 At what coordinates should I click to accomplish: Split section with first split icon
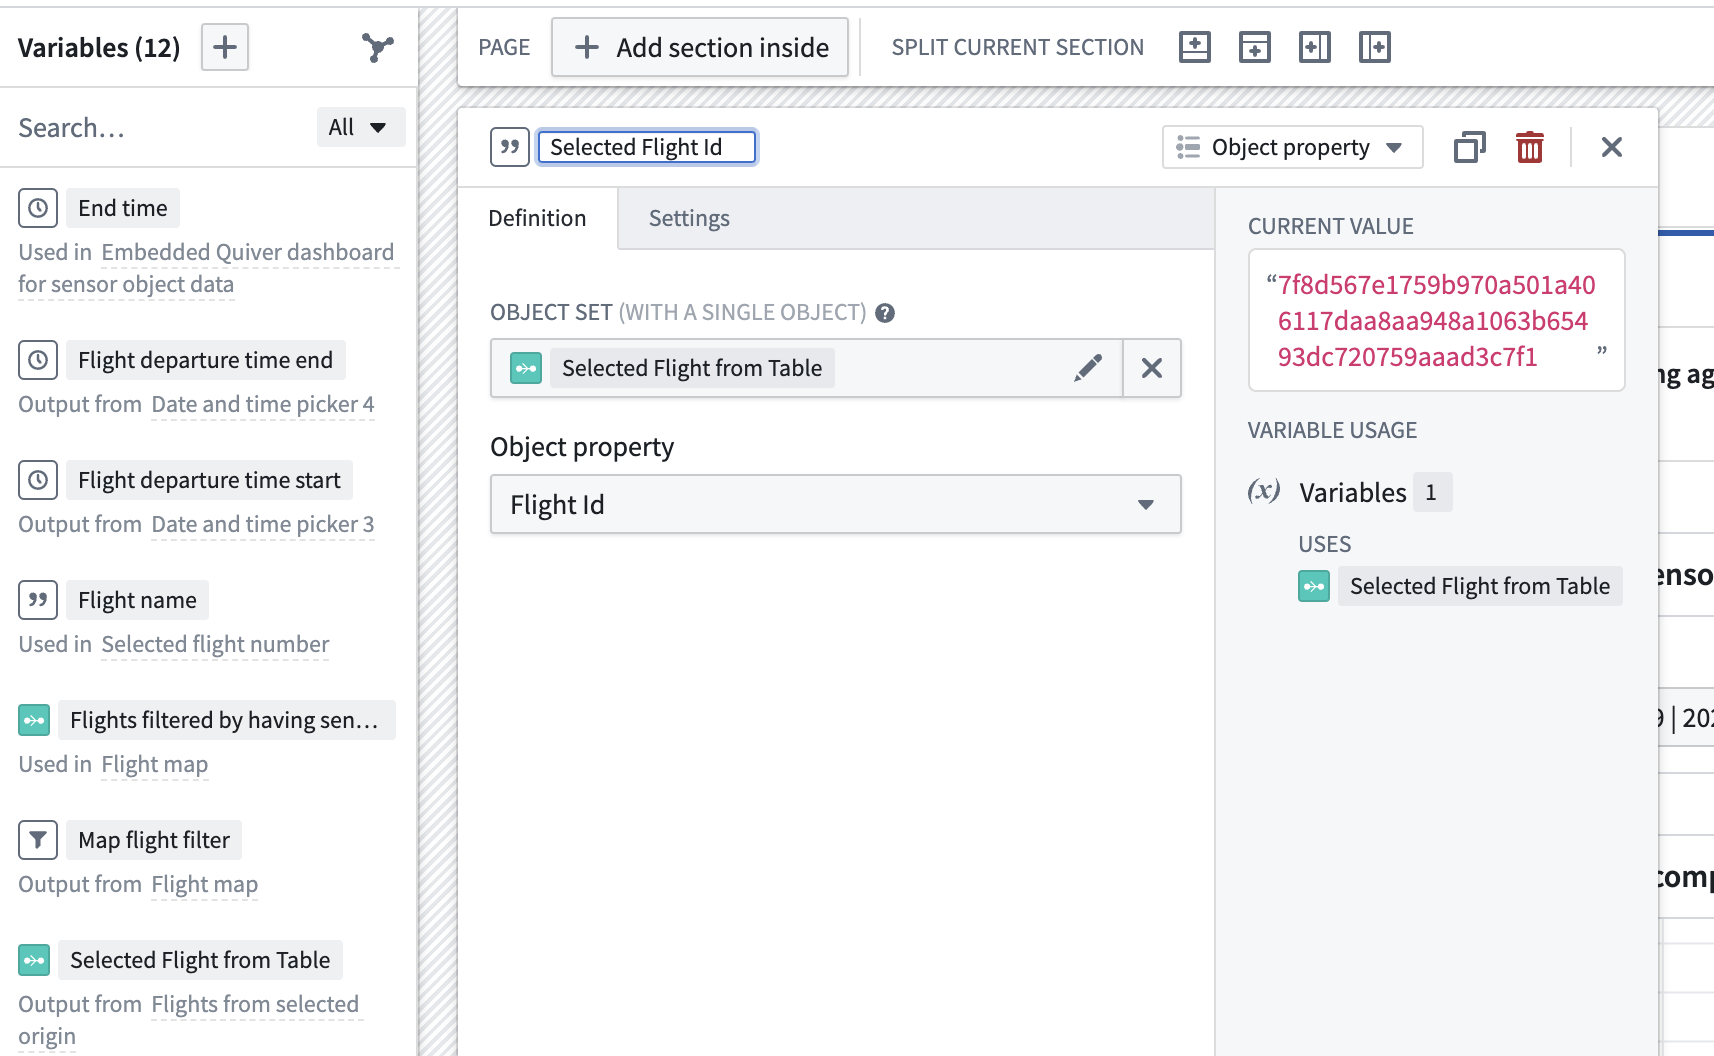tap(1194, 47)
